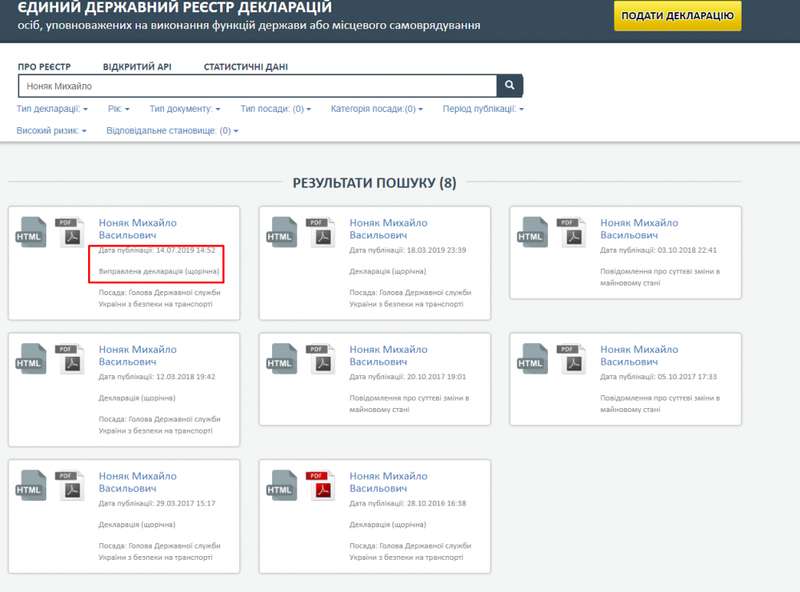Open PDF icon for 05.10.2017 notice
Viewport: 800px width, 592px height.
[x=572, y=358]
